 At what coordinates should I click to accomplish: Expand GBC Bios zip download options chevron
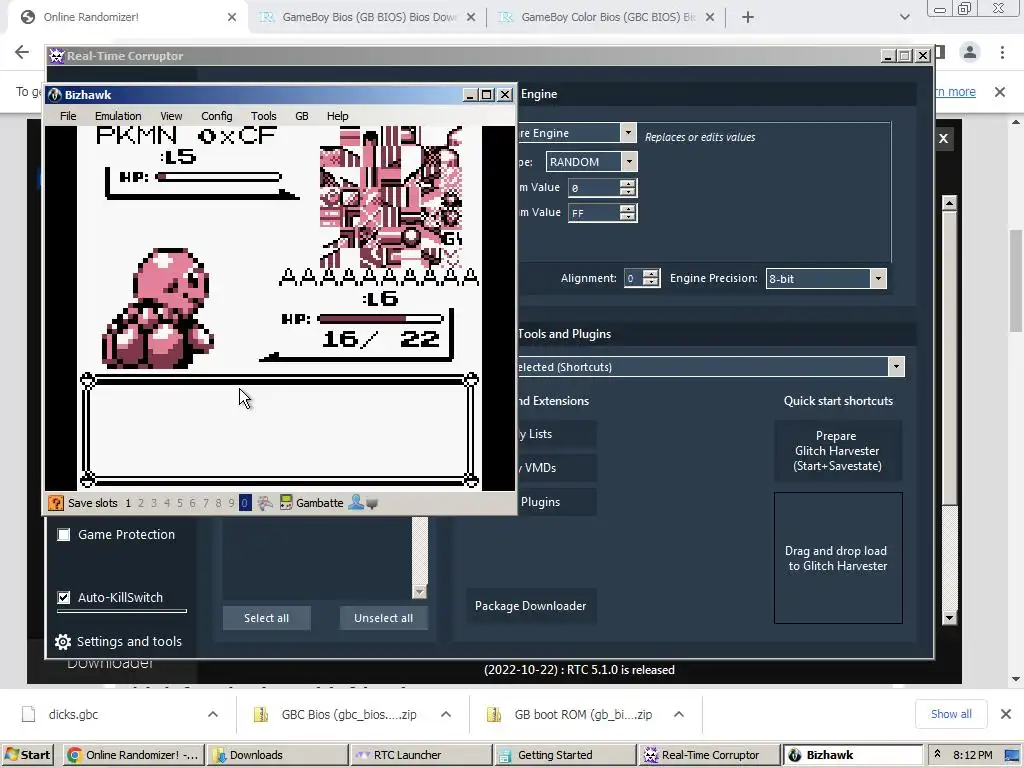click(x=446, y=714)
